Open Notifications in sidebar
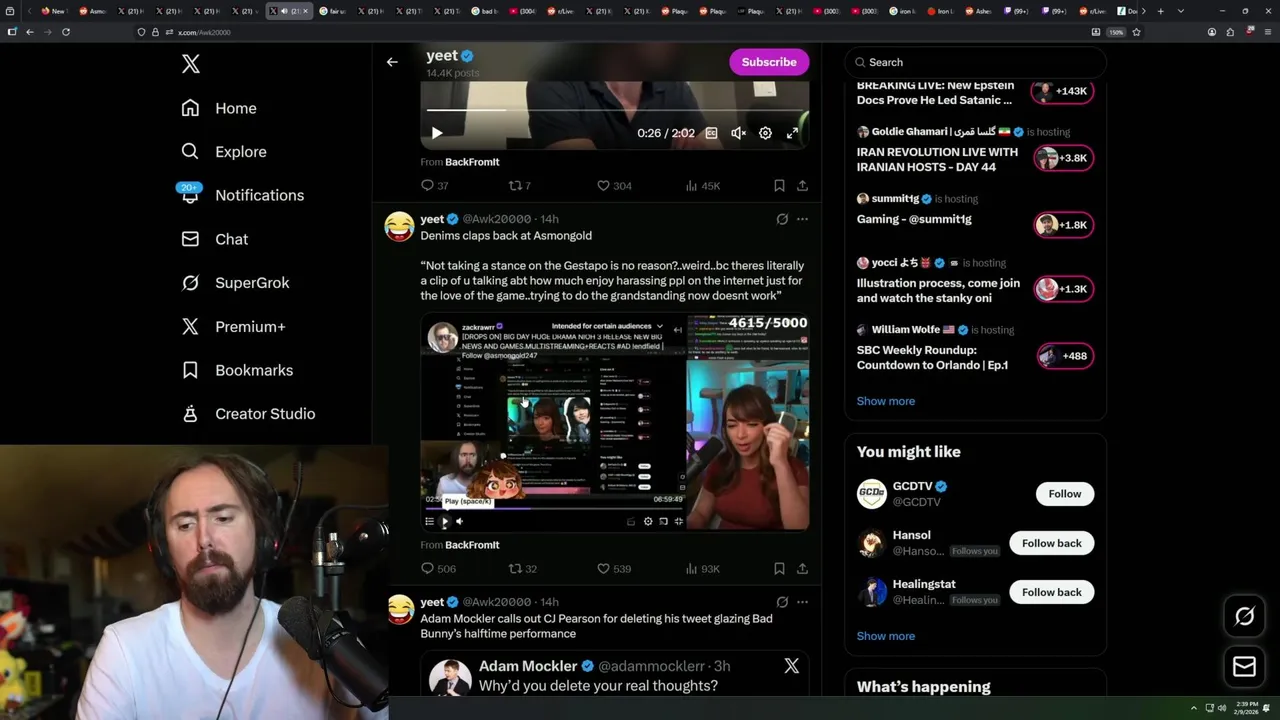Viewport: 1280px width, 720px height. click(242, 195)
